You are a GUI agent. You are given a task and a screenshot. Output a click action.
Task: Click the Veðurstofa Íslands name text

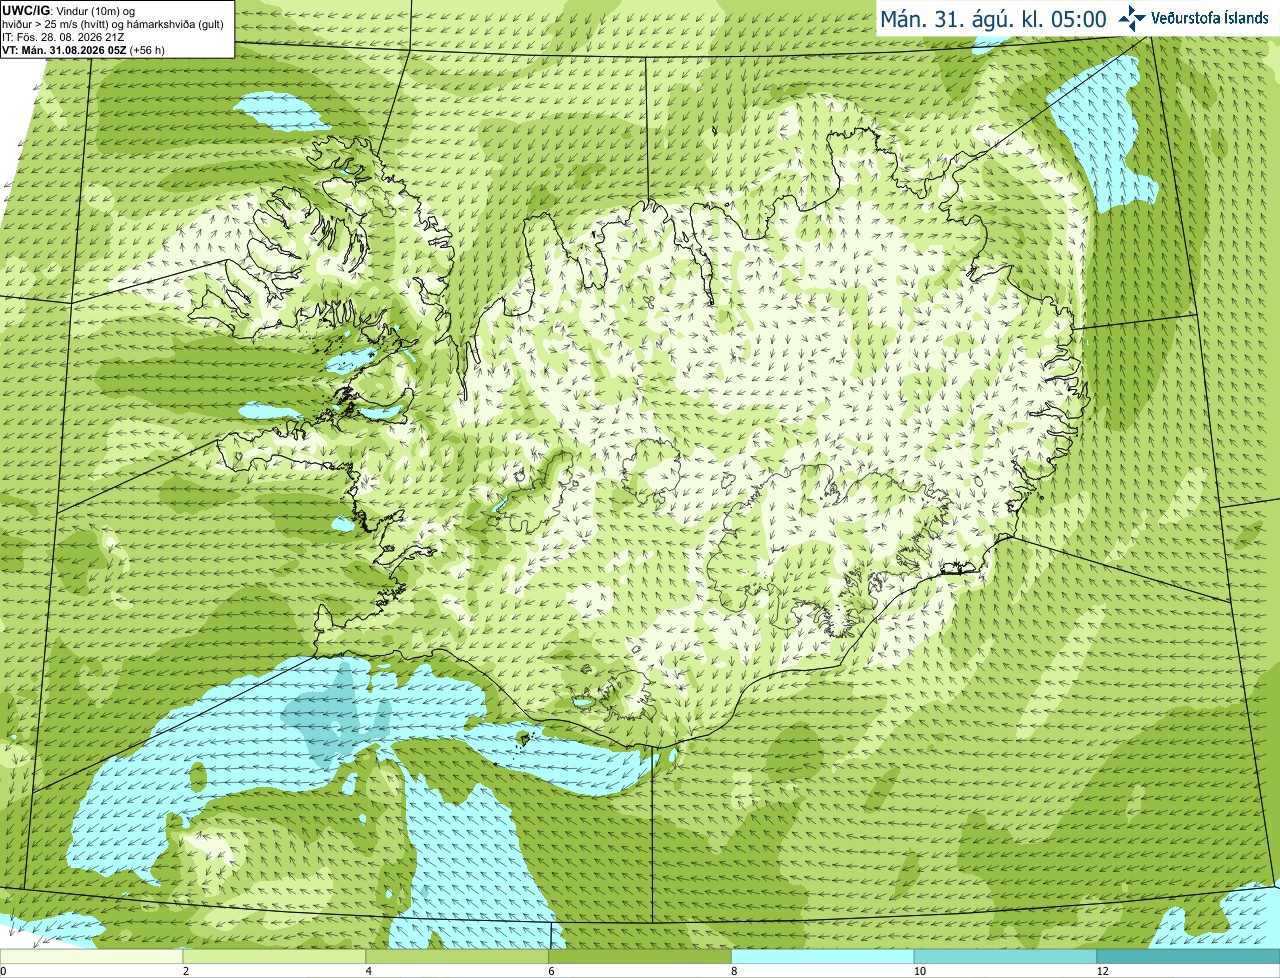1210,18
